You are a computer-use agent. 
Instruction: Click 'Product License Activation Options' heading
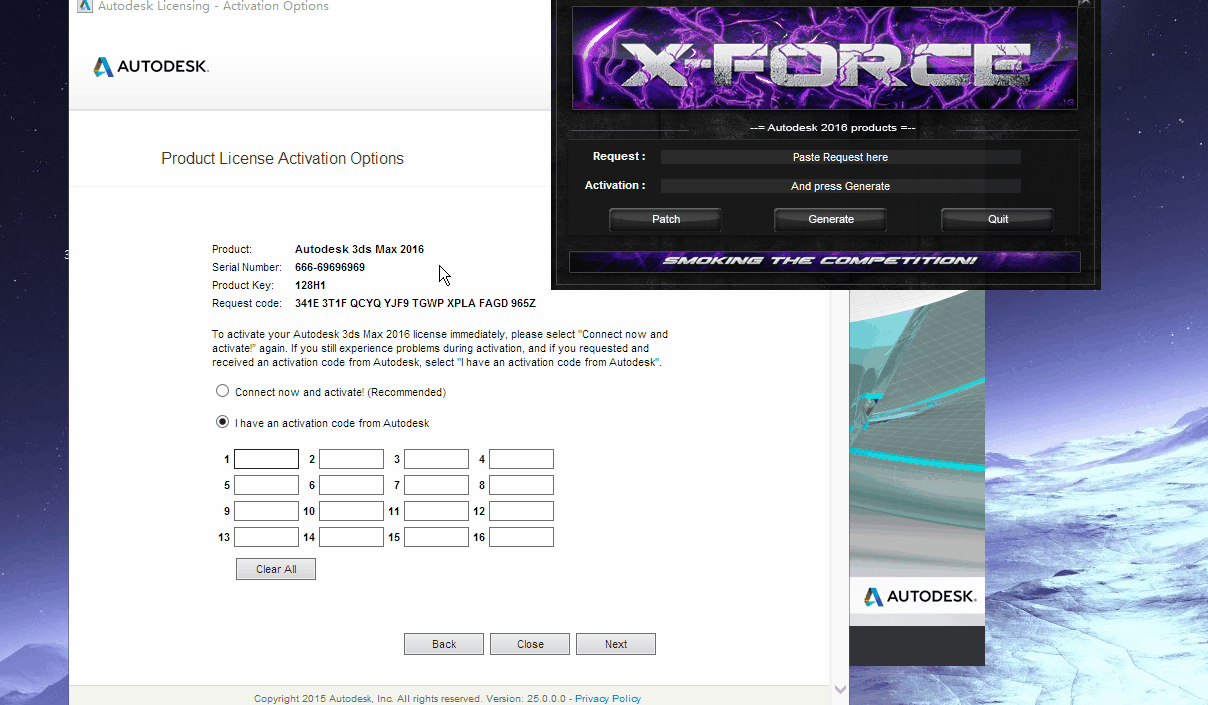click(283, 158)
